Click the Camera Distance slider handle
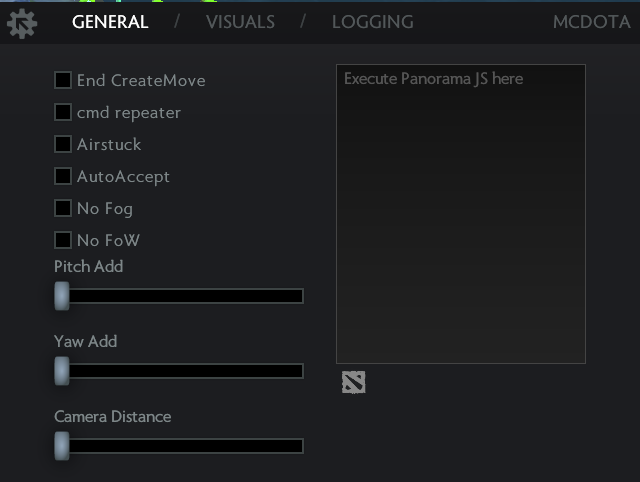Viewport: 640px width, 482px height. tap(62, 446)
